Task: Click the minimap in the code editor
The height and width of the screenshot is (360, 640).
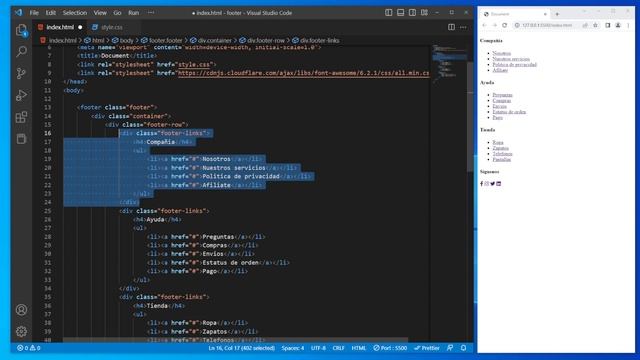Action: click(448, 65)
